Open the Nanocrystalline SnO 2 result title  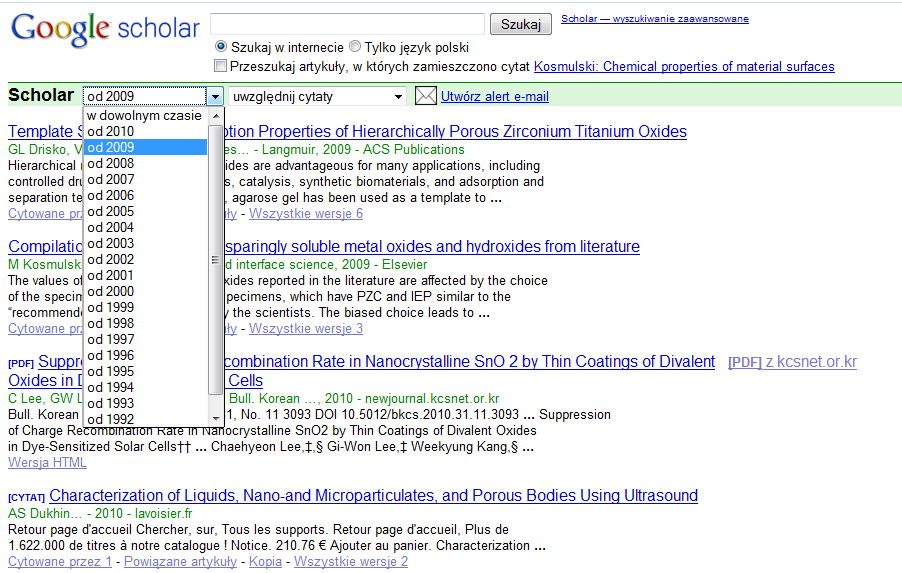coord(469,362)
